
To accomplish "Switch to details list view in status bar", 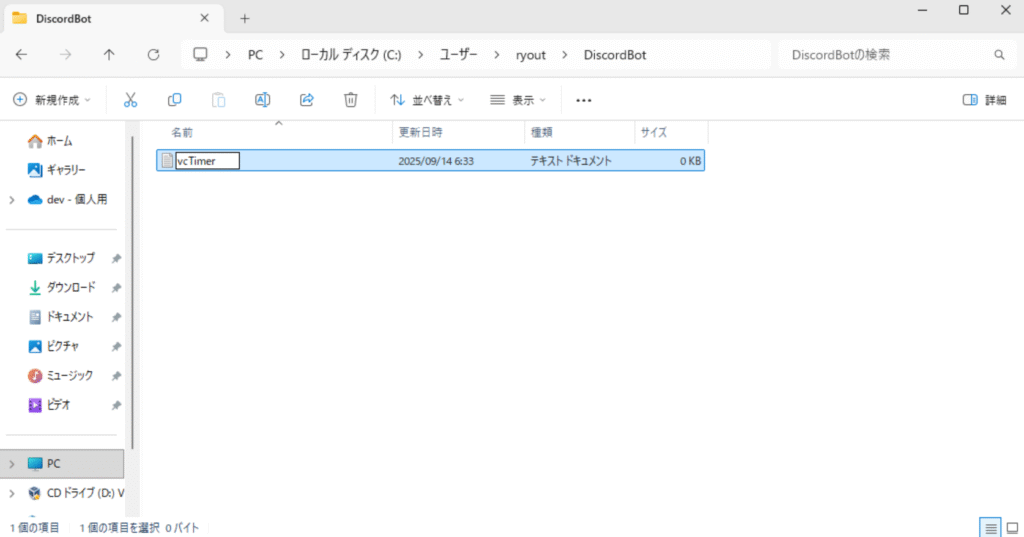I will 990,527.
